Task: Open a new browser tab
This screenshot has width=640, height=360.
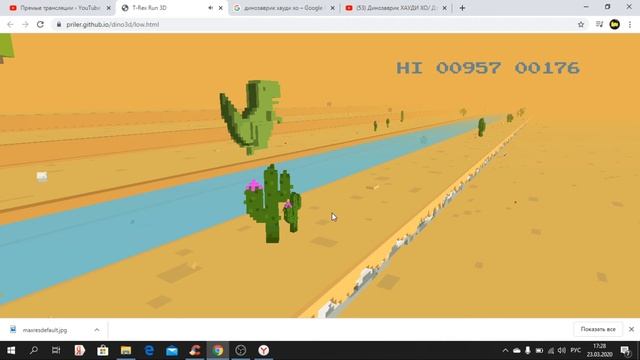Action: 462,8
